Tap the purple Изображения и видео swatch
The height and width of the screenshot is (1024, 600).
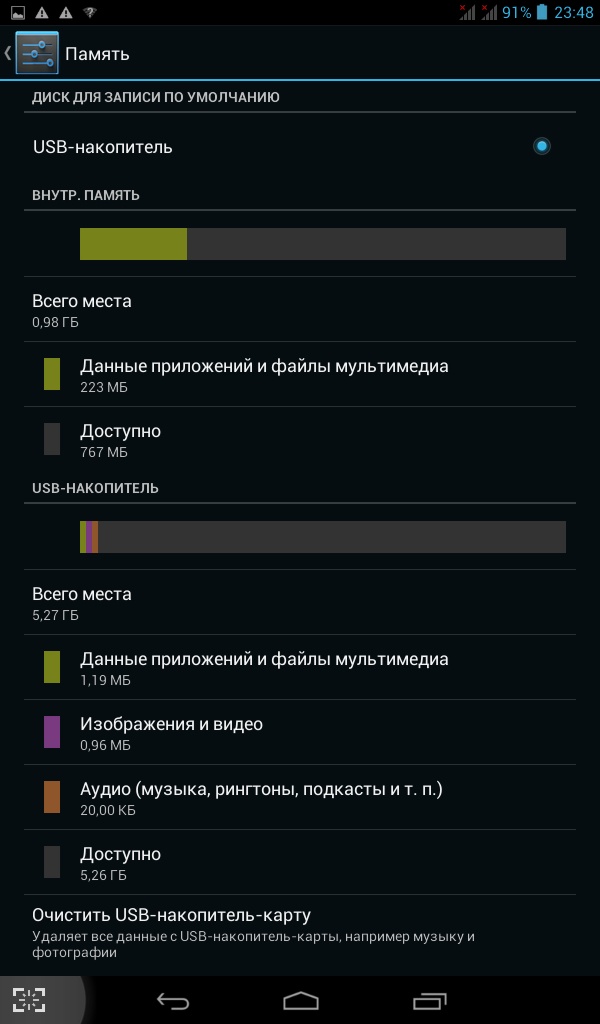[x=52, y=732]
